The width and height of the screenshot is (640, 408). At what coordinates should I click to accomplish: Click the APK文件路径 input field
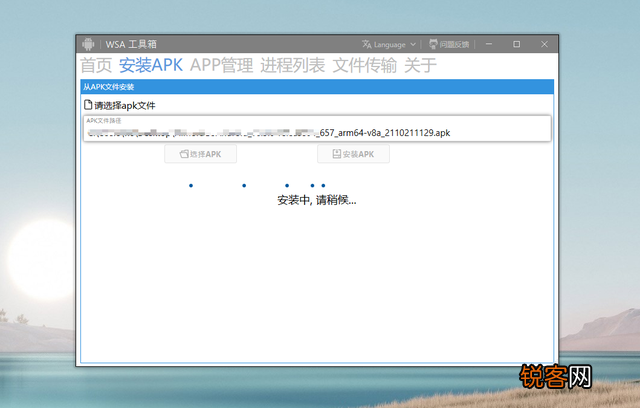pos(317,129)
